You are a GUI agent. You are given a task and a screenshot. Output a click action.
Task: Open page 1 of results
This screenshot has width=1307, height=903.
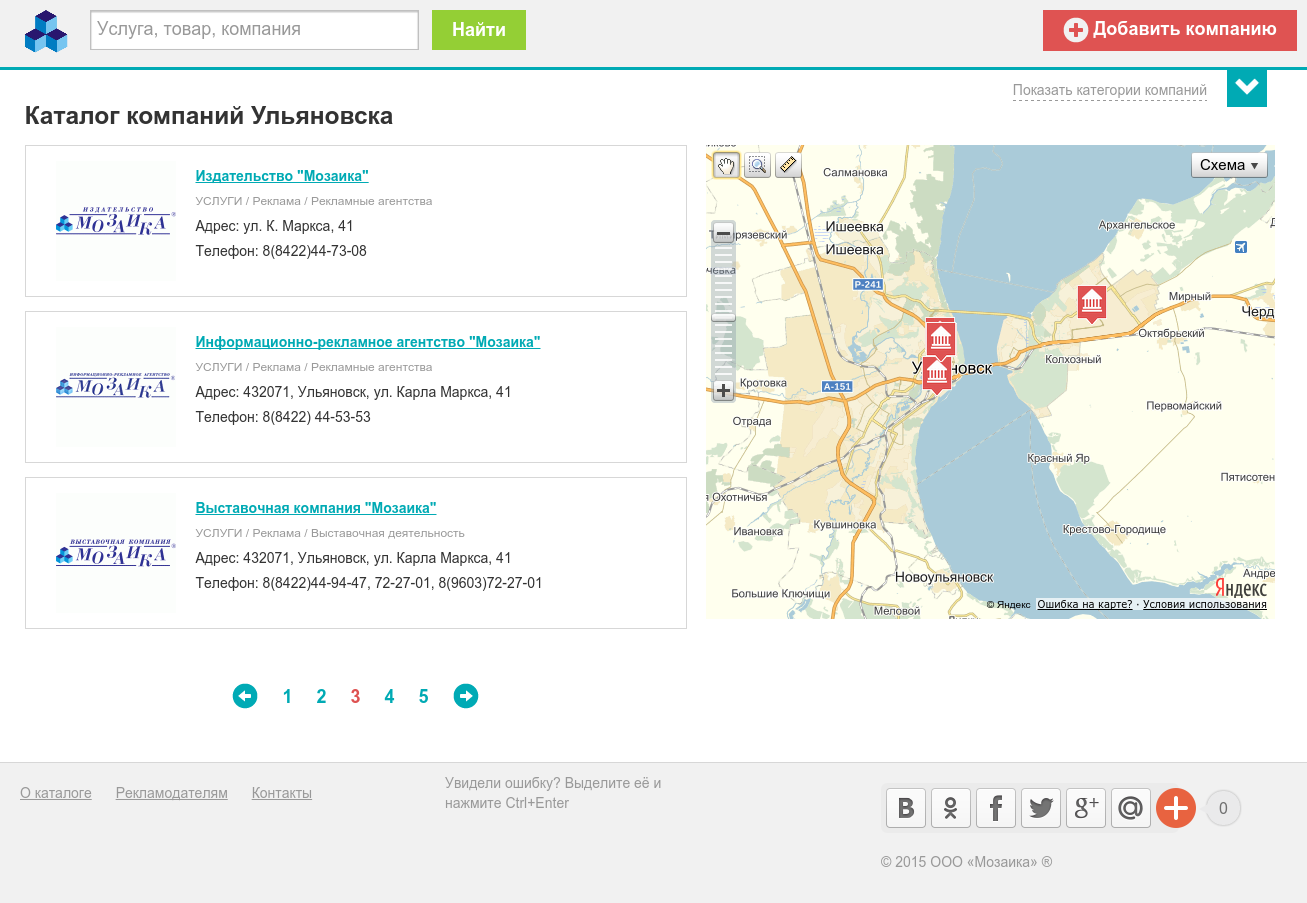click(287, 697)
